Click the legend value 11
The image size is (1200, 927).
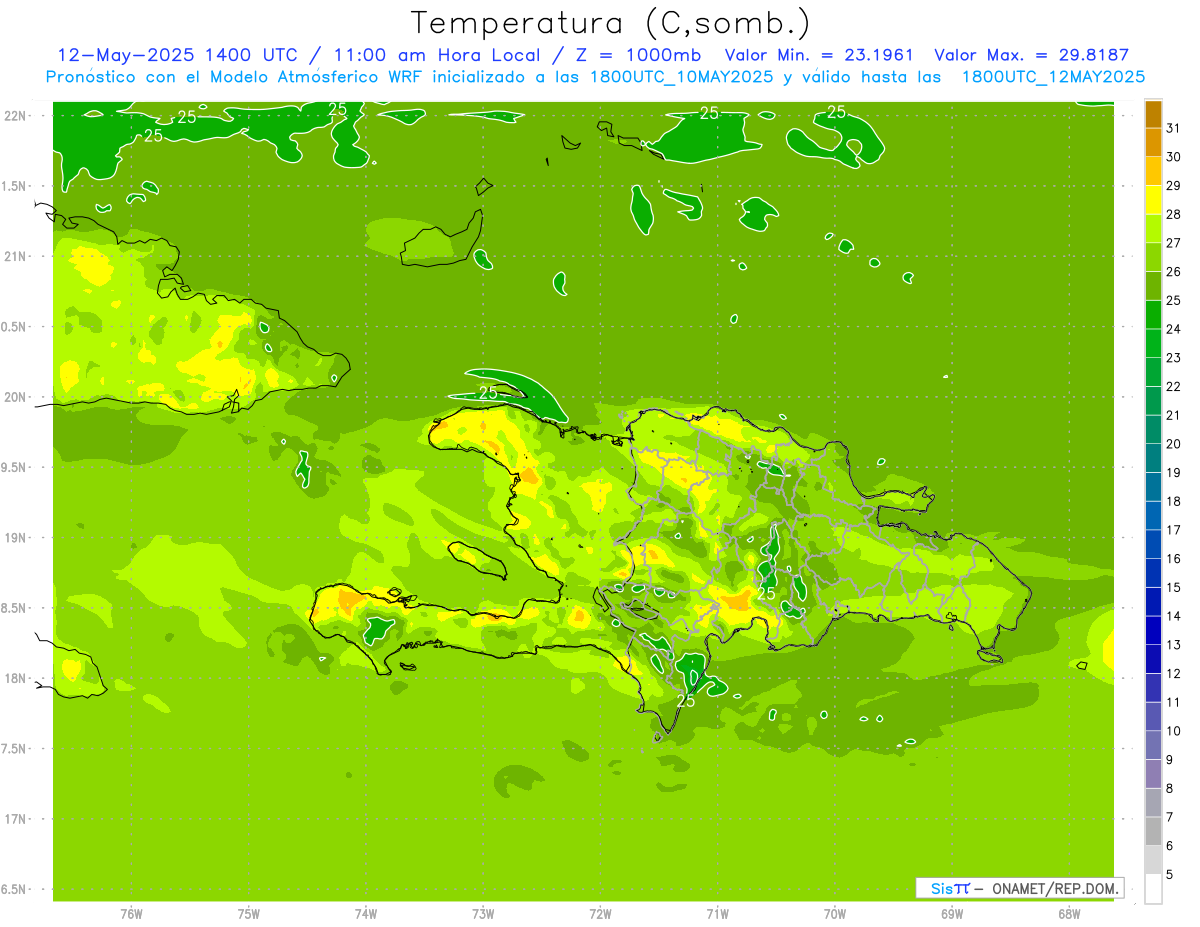[x=1173, y=702]
